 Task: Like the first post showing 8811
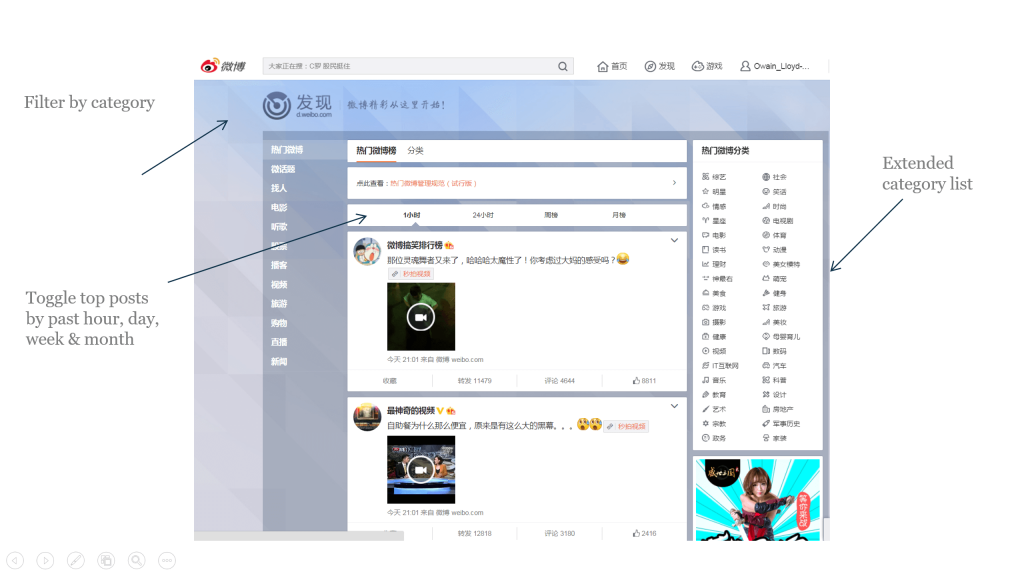[644, 381]
